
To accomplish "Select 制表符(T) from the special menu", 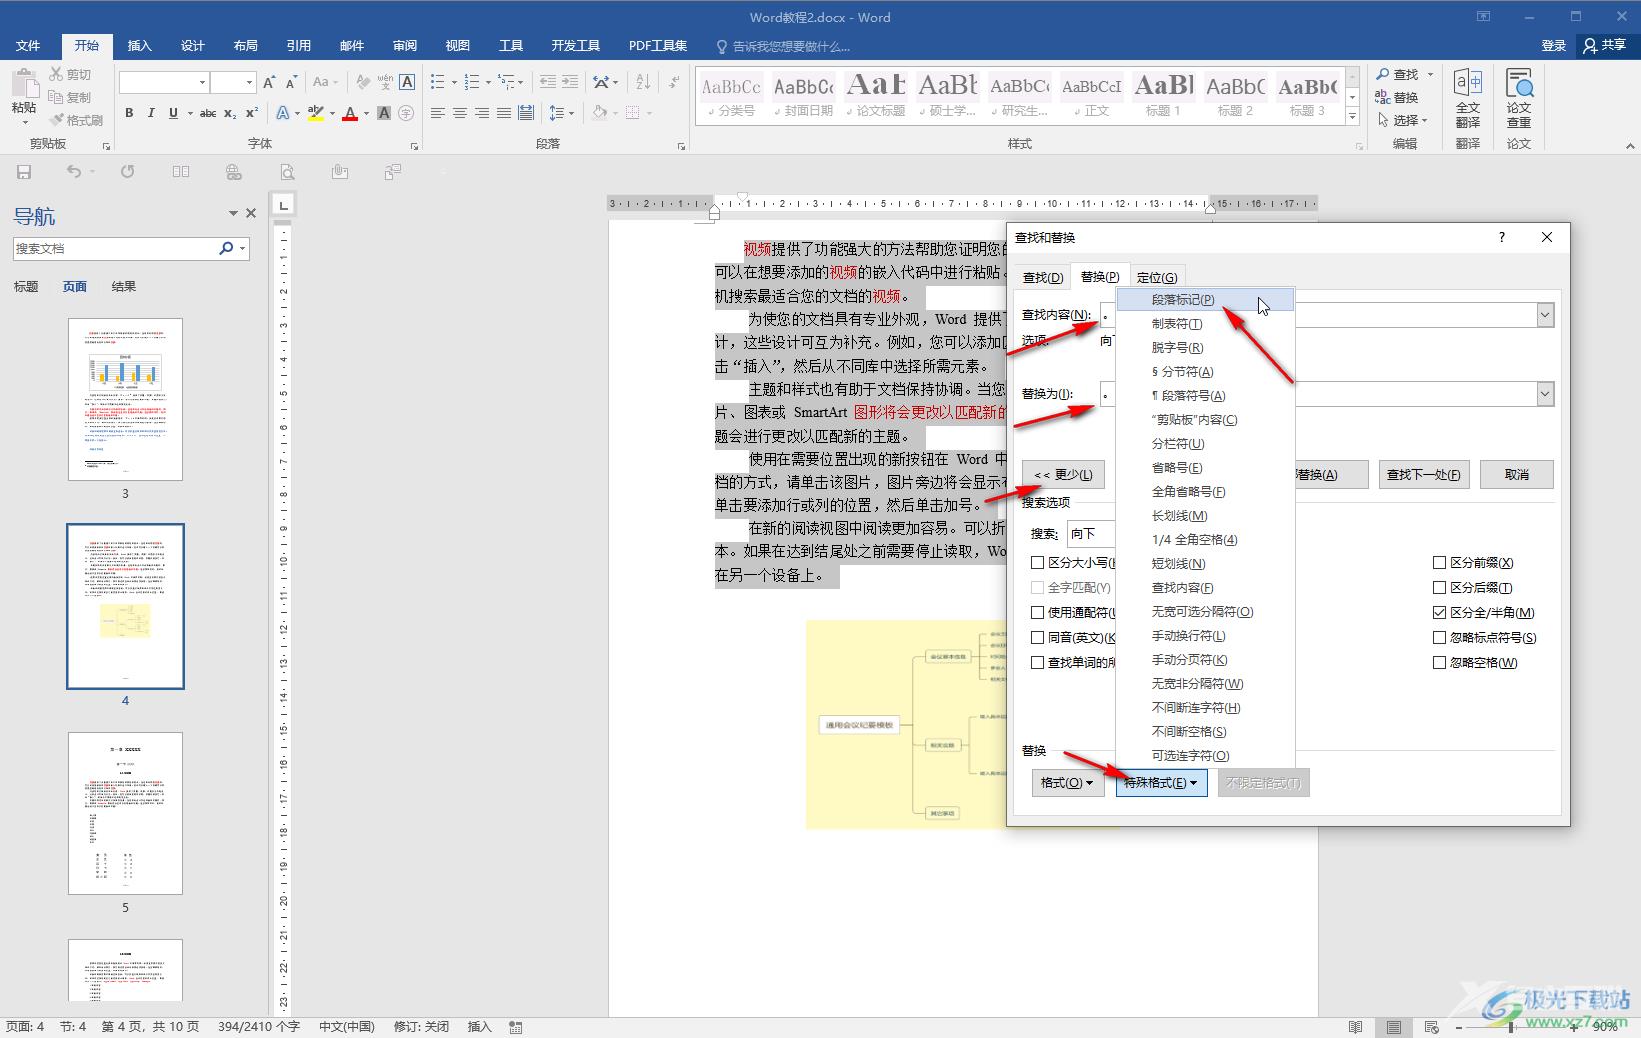I will [1205, 324].
